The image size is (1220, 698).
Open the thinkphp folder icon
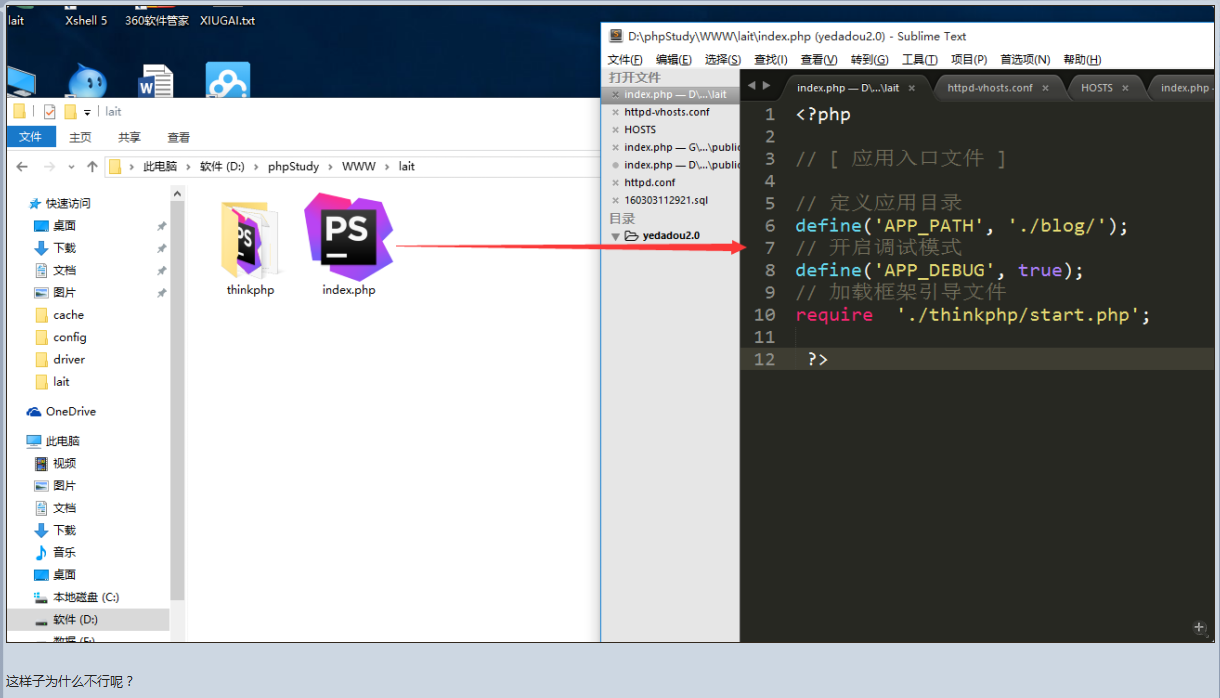click(248, 240)
